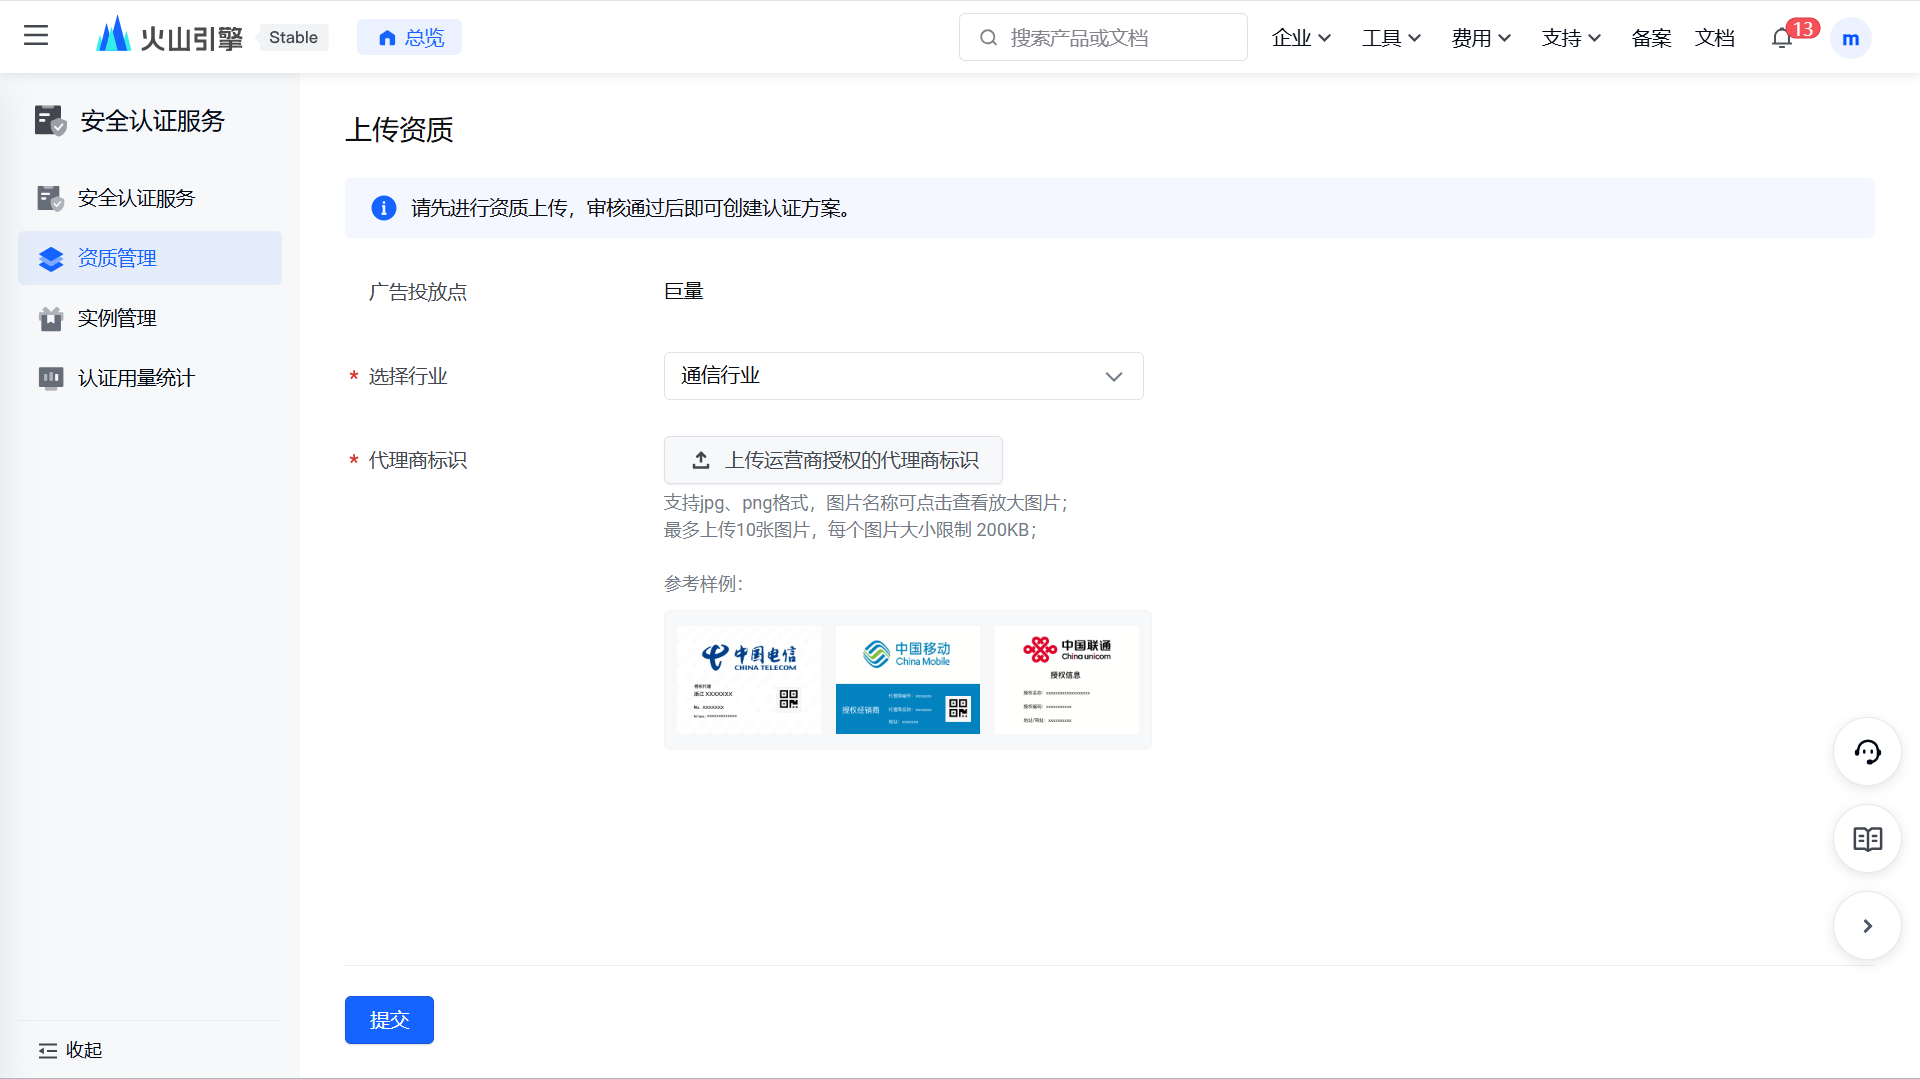The height and width of the screenshot is (1079, 1920).
Task: Open 实例管理 in the sidebar
Action: (x=150, y=318)
